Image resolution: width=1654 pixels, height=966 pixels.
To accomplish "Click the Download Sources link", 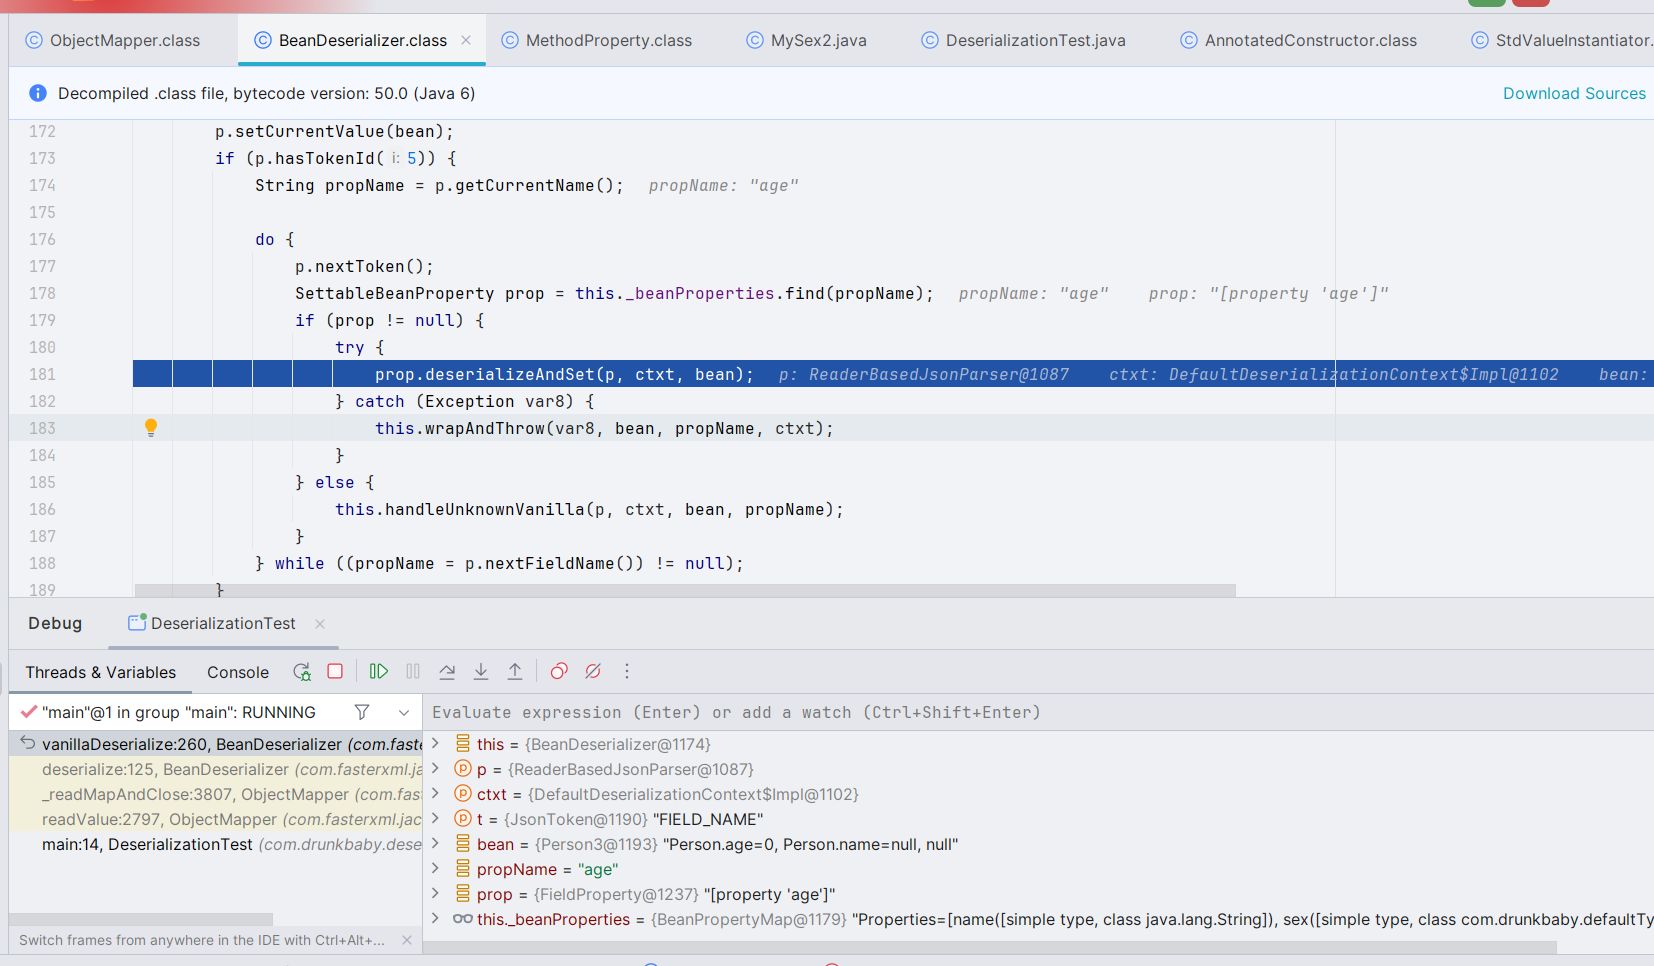I will [x=1573, y=93].
